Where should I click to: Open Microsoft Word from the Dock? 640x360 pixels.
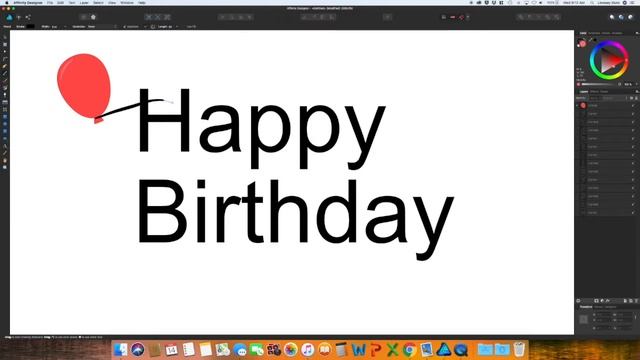(359, 350)
